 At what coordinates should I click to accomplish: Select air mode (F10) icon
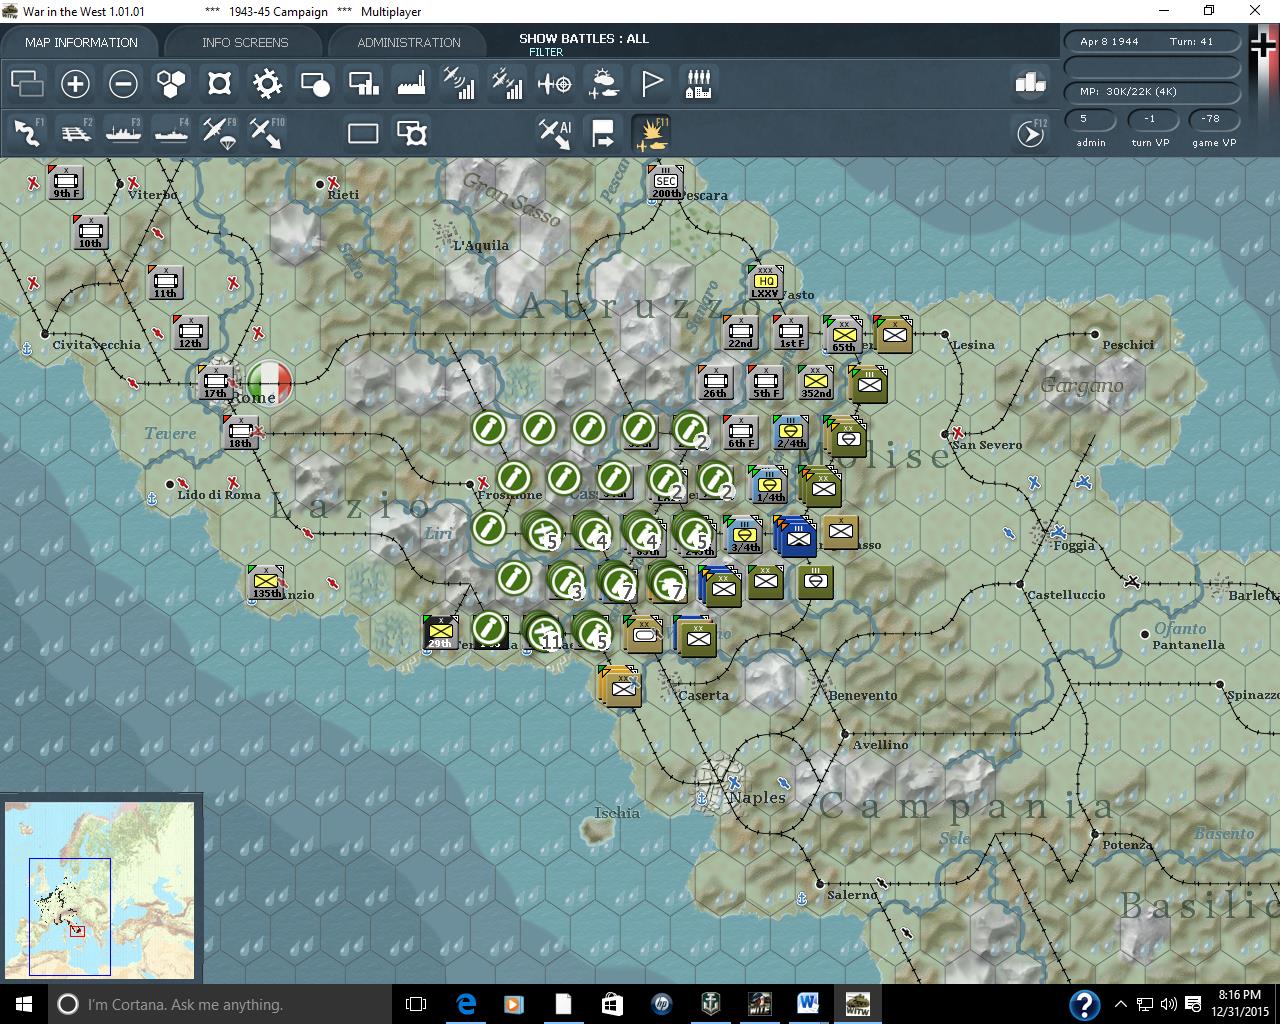coord(267,133)
